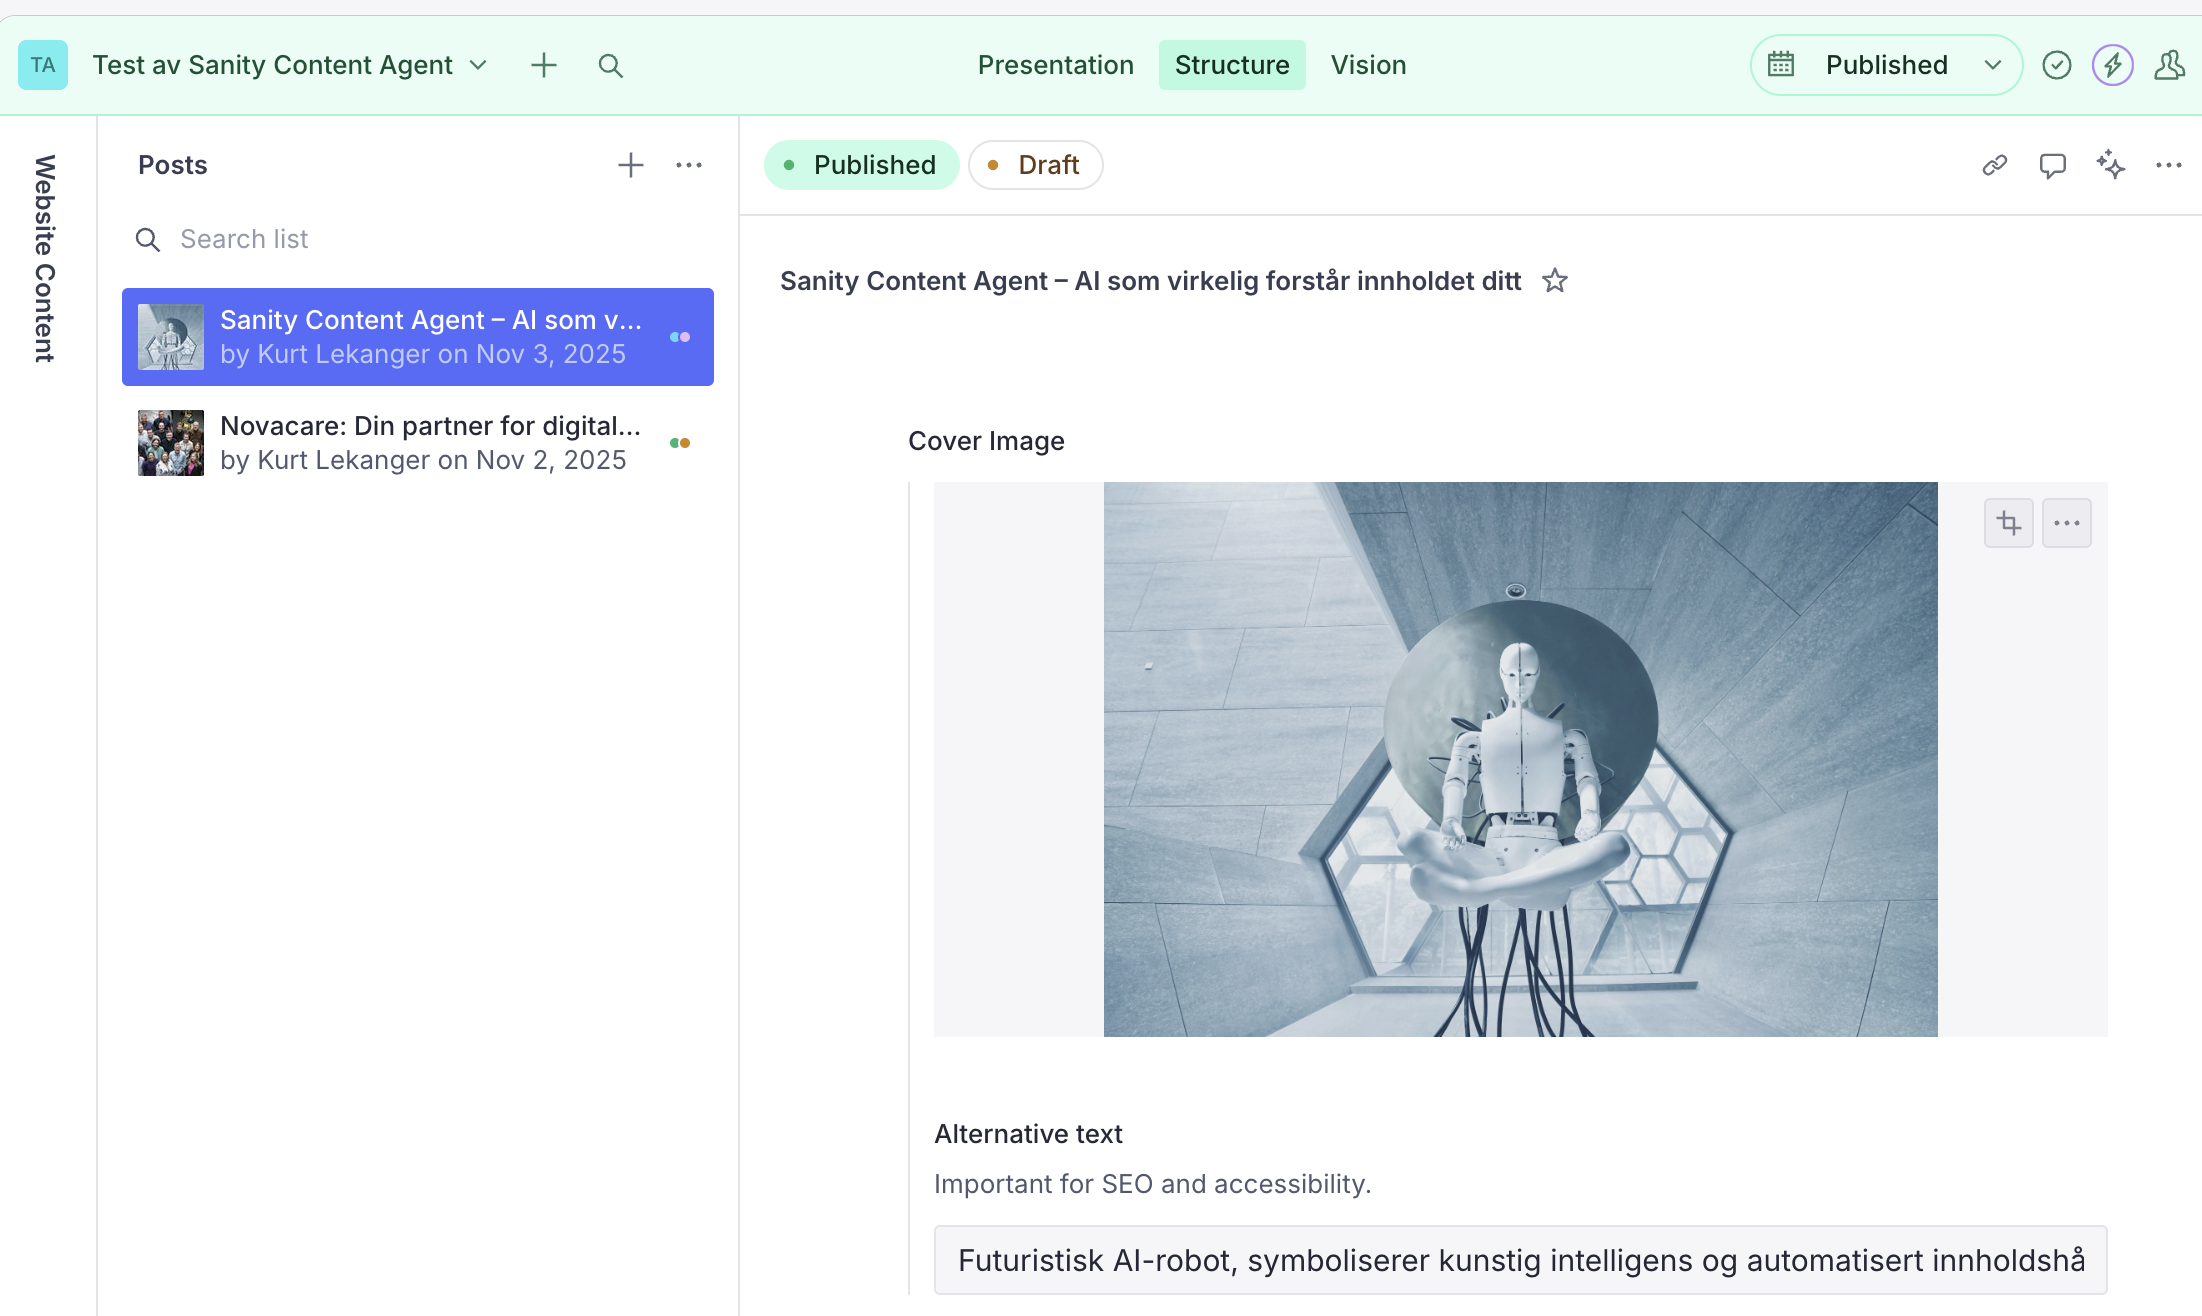
Task: Open Posts list three-dot menu
Action: tap(688, 165)
